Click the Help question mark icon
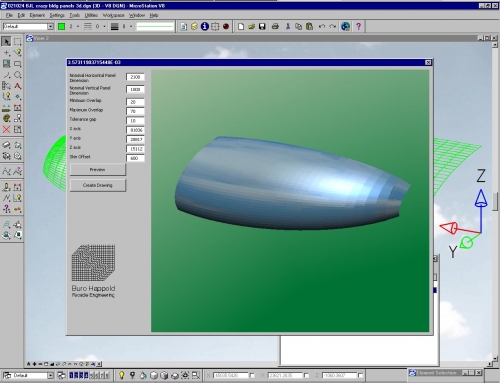The height and width of the screenshot is (383, 500). 359,26
